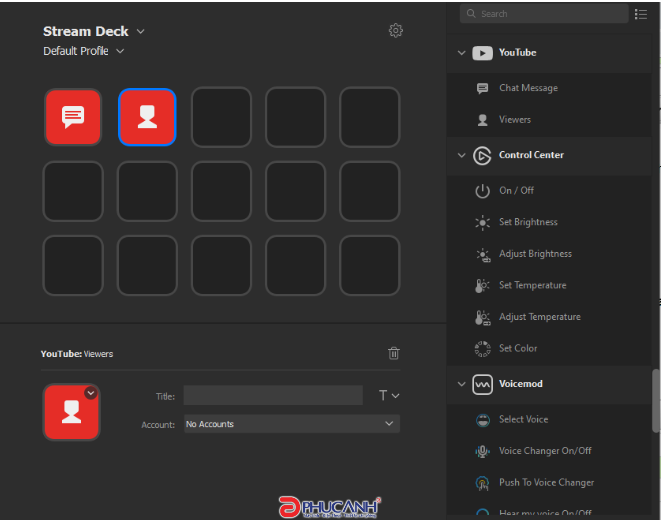Delete the YouTube Viewers action with trash icon
Viewport: 661px width, 520px height.
point(394,353)
